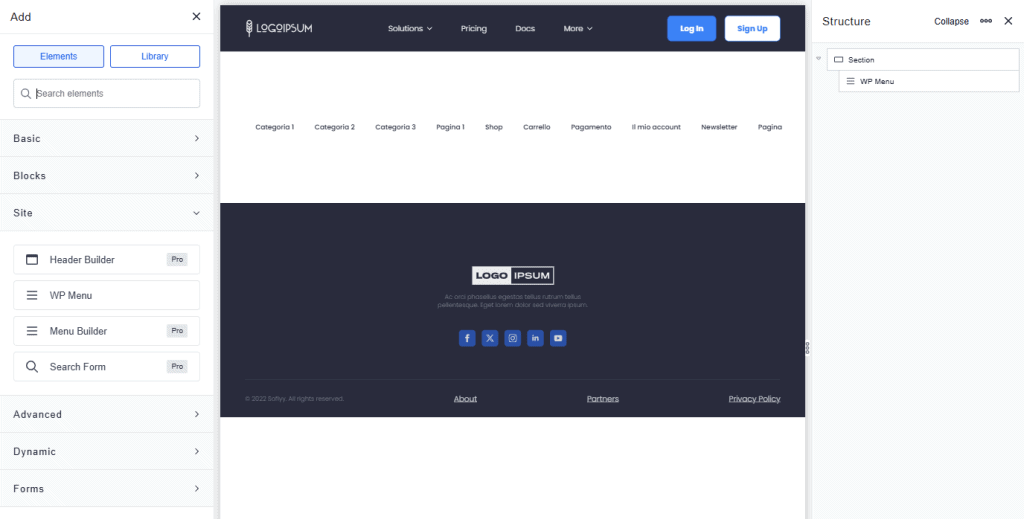Click the Header Builder window icon

(x=32, y=259)
